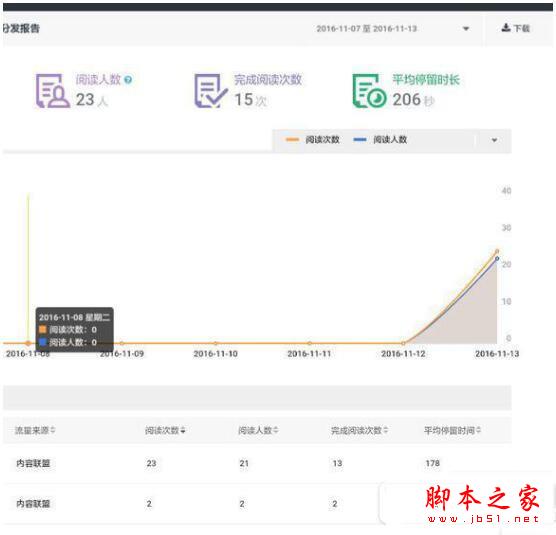Click the 2016-11-12 data point on chart
Image resolution: width=556 pixels, height=535 pixels.
click(403, 343)
